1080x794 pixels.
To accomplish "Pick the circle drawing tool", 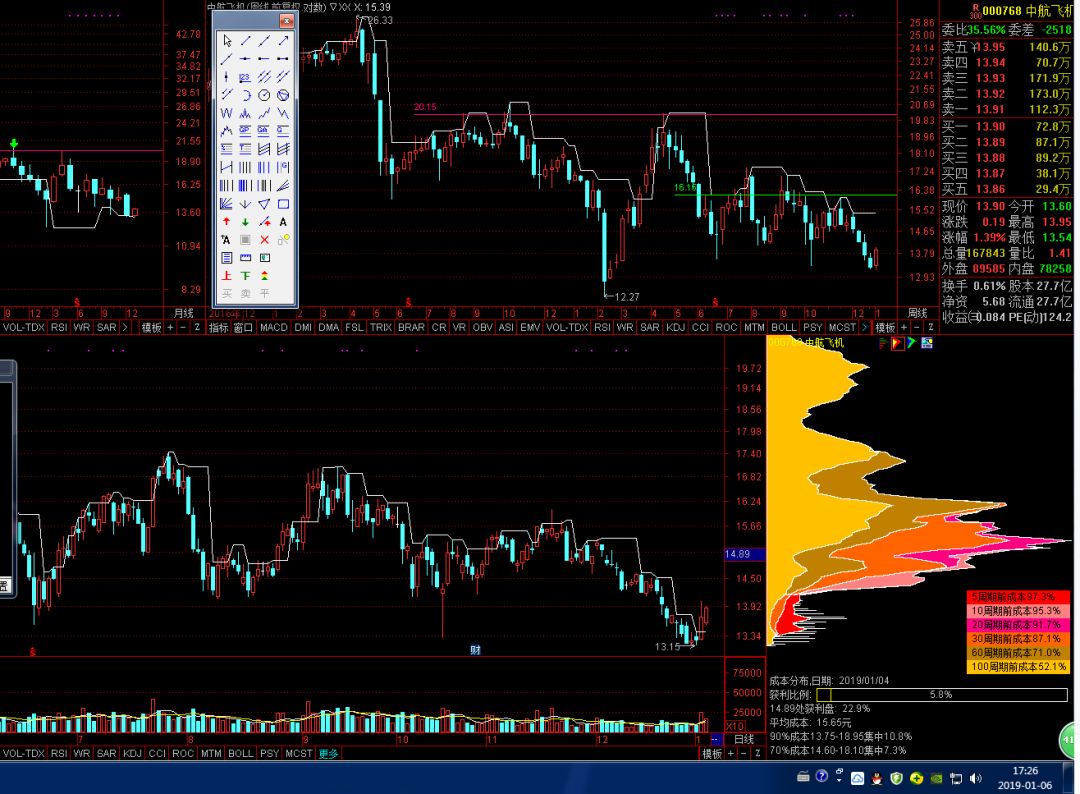I will point(265,95).
